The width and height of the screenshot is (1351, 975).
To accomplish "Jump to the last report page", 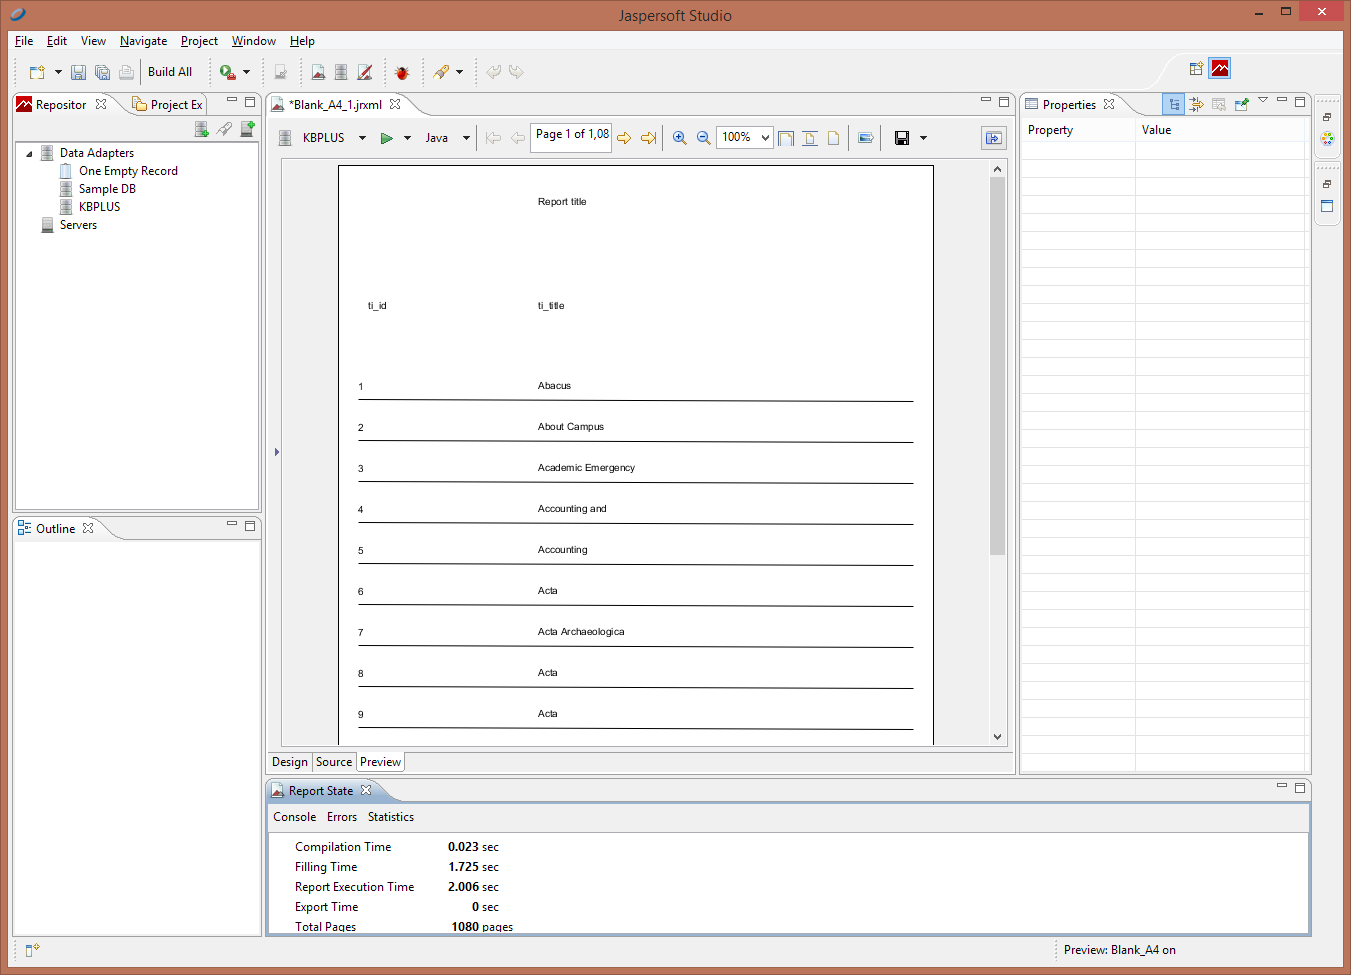I will pos(648,138).
